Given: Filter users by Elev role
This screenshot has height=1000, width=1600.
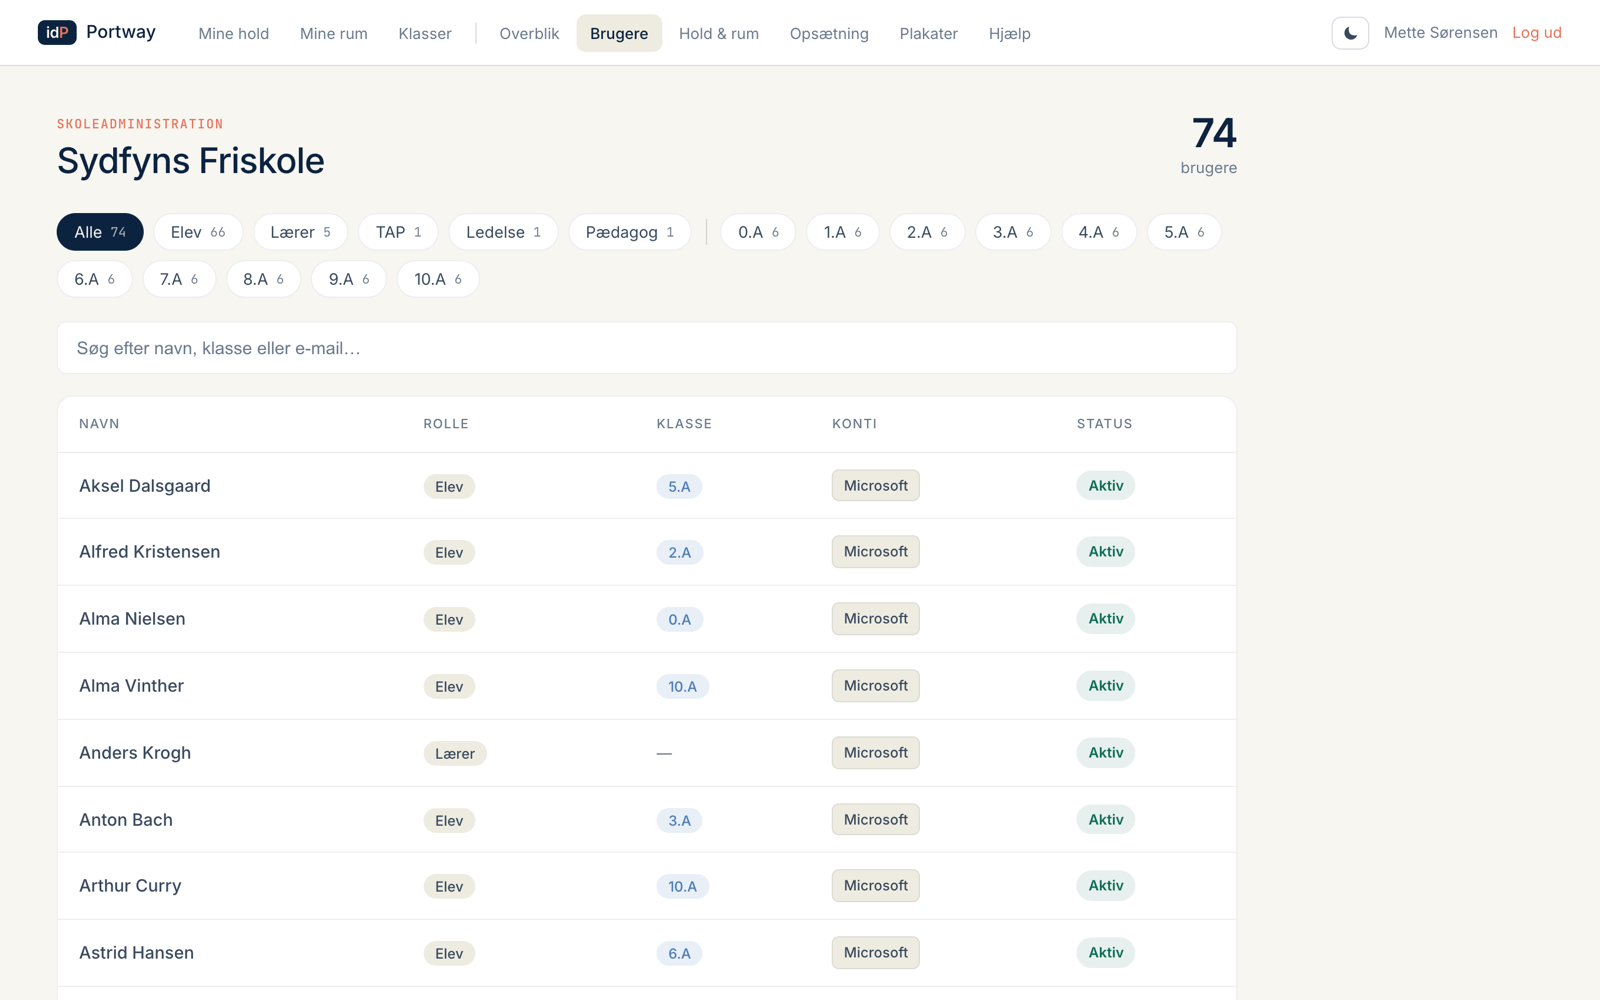Looking at the screenshot, I should click(x=198, y=232).
